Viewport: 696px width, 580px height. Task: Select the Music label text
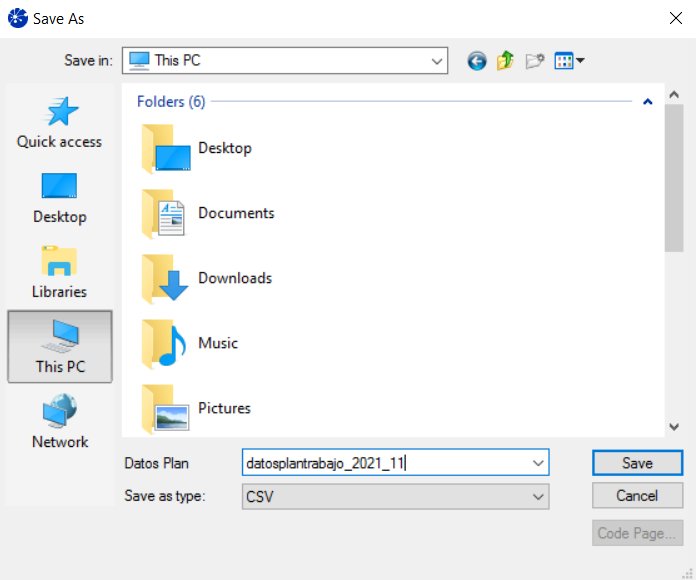(x=218, y=343)
